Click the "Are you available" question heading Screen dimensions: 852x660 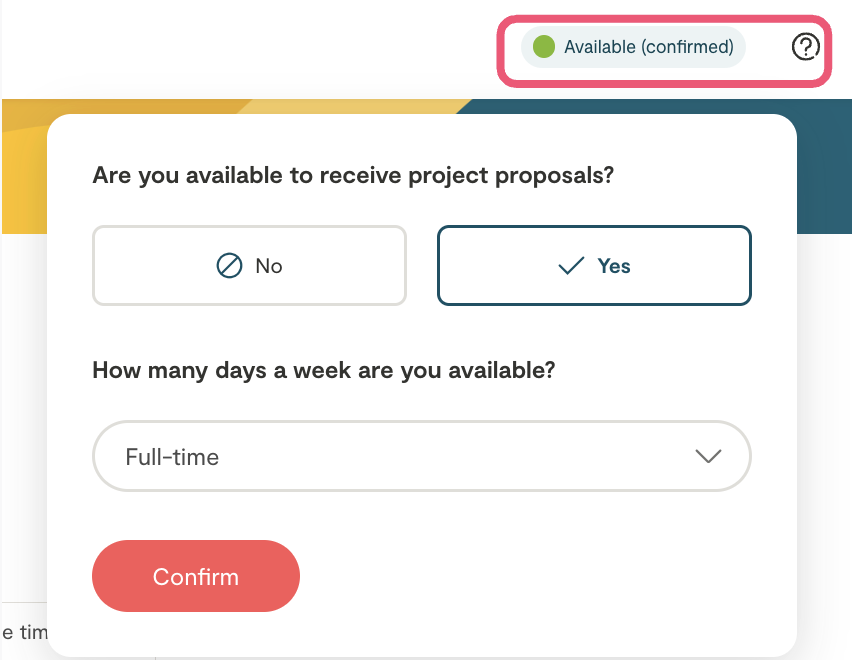pos(352,176)
